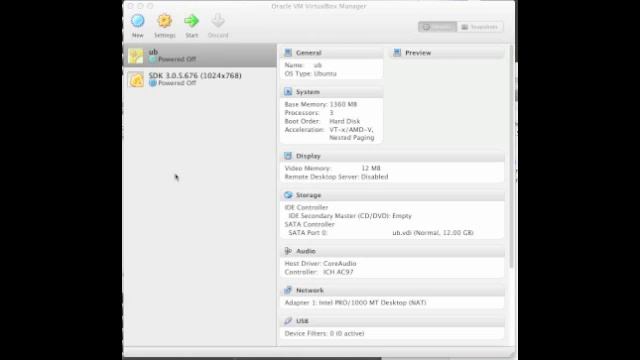Click the 'OS Type: Ubuntu' line
640x360 pixels.
(311, 73)
